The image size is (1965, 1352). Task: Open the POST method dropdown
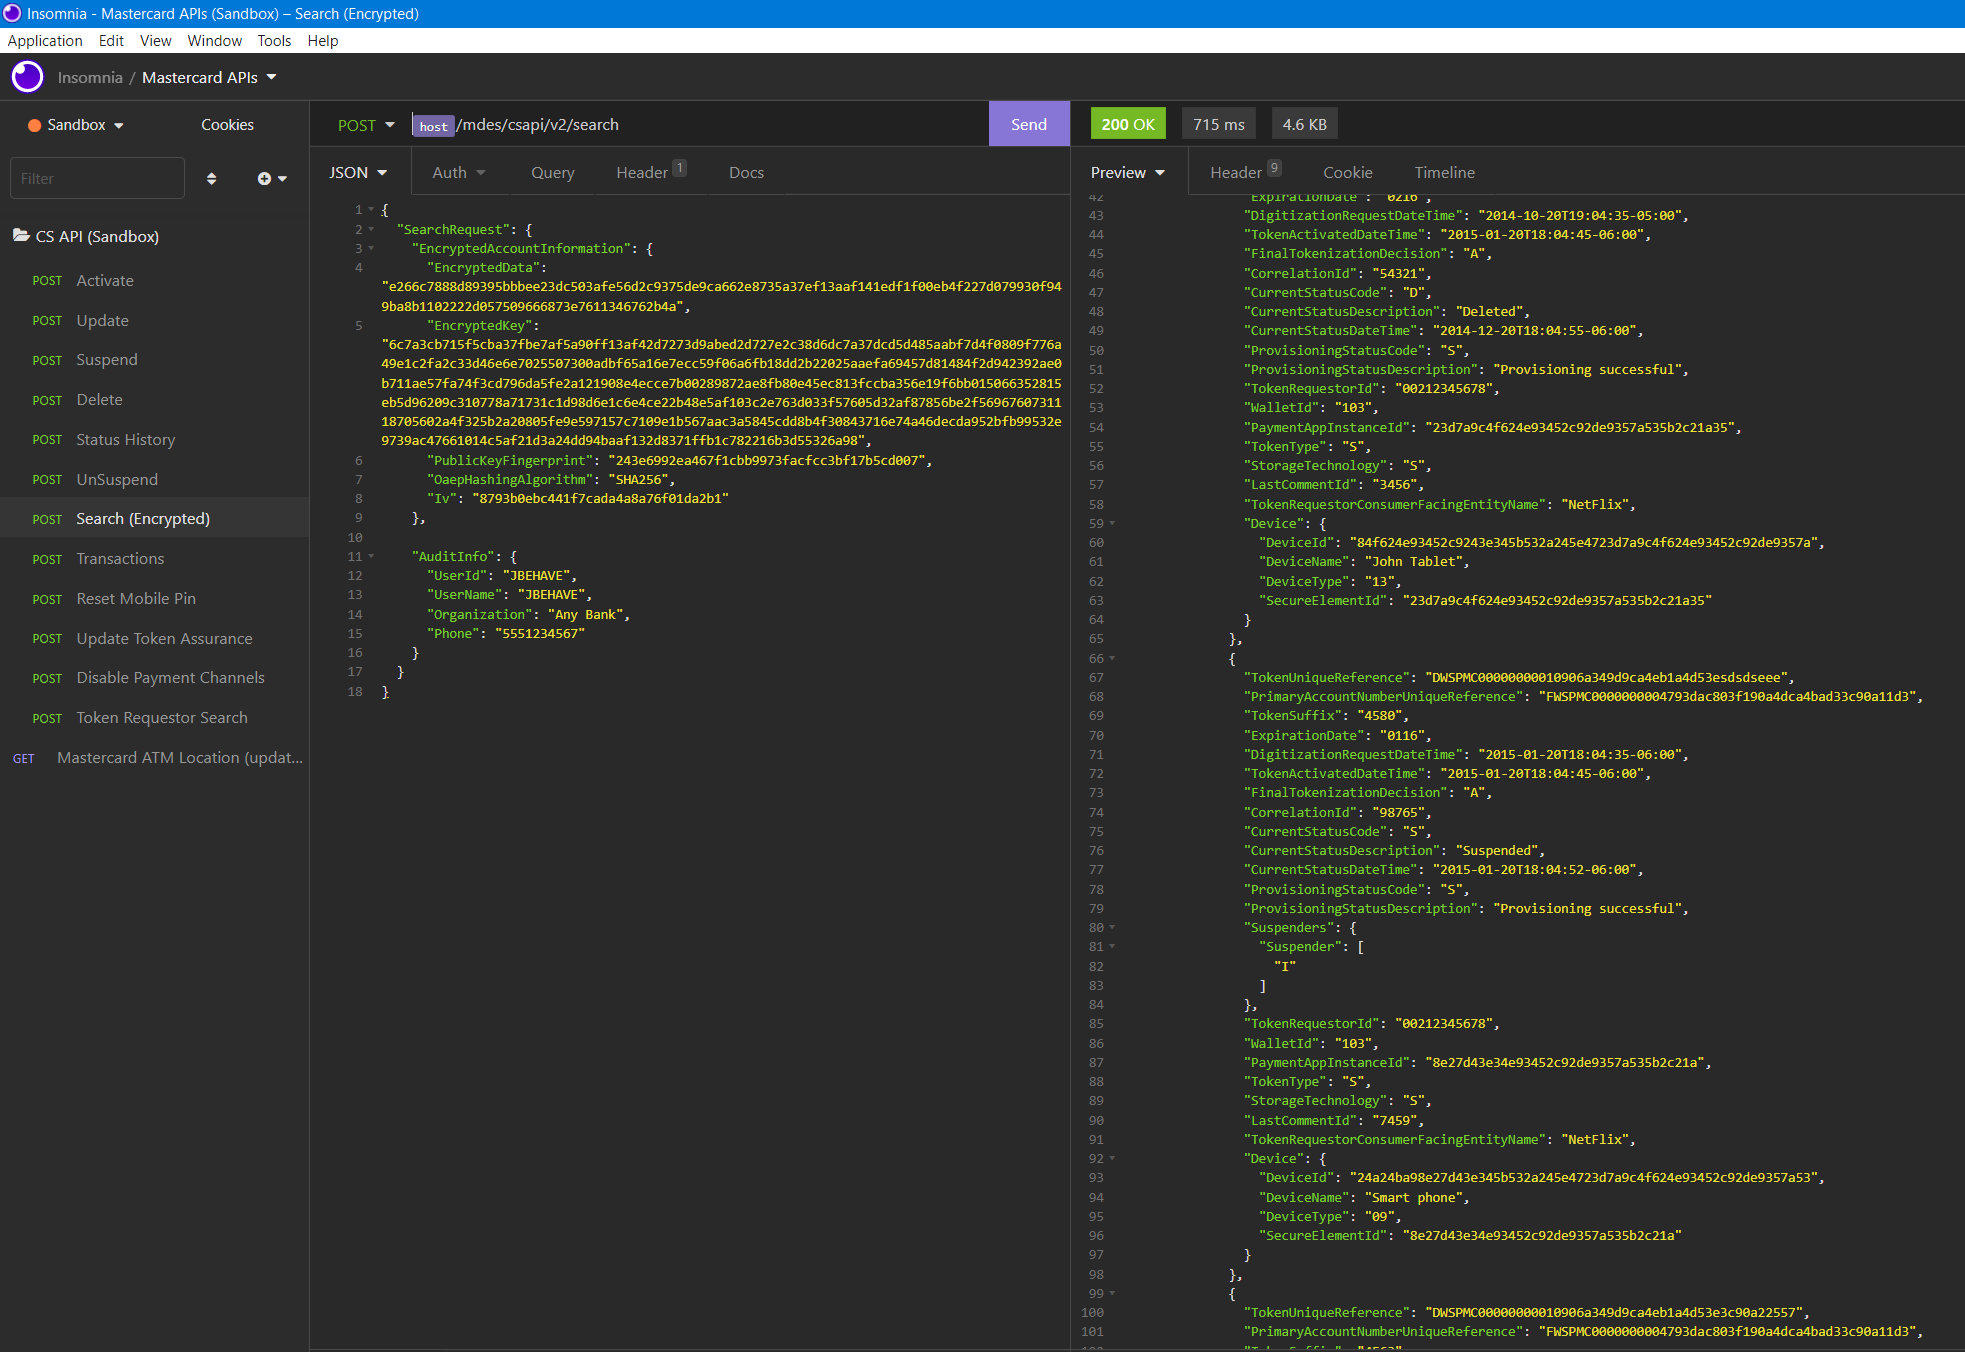point(366,125)
